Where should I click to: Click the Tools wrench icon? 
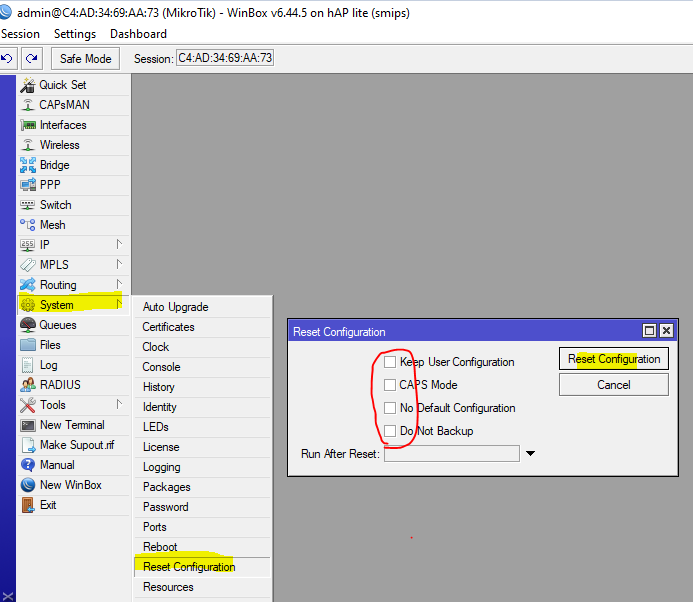pyautogui.click(x=27, y=405)
